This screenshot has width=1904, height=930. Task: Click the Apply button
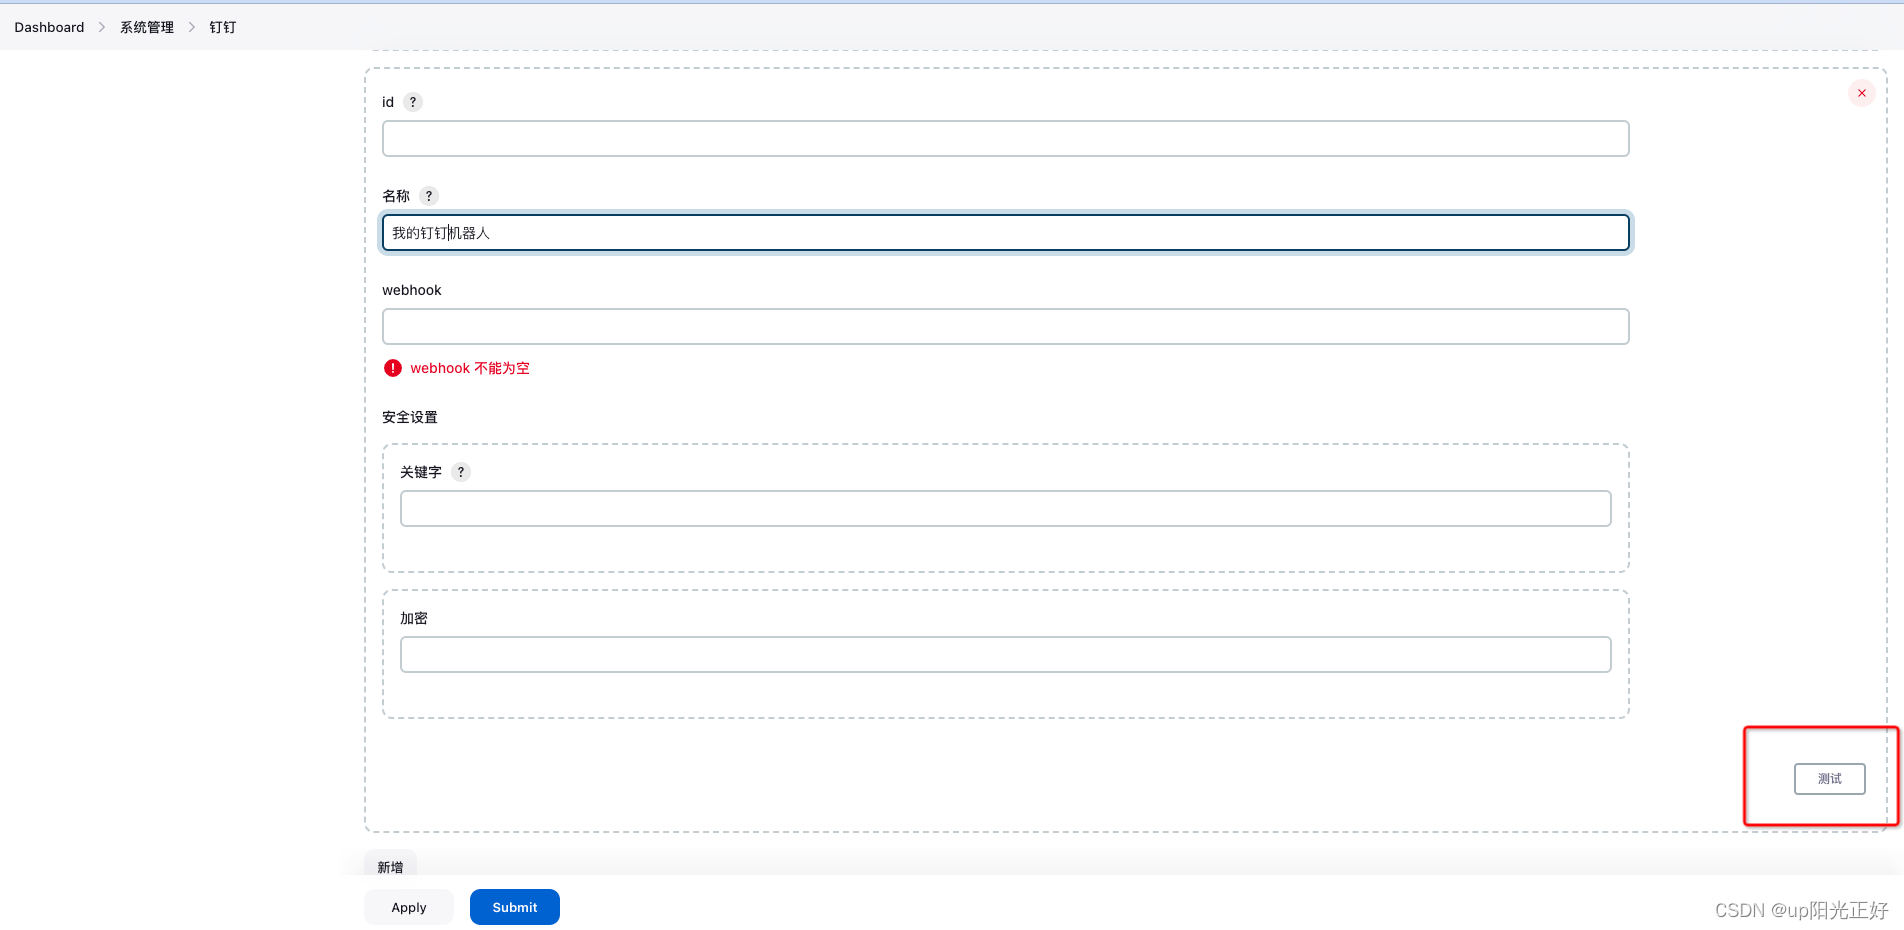pyautogui.click(x=409, y=907)
